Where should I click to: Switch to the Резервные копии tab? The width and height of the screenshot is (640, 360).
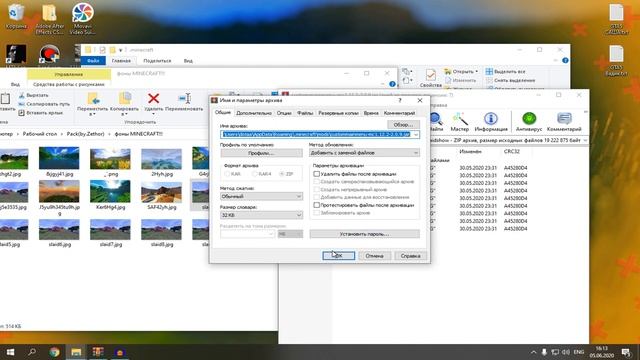(338, 113)
